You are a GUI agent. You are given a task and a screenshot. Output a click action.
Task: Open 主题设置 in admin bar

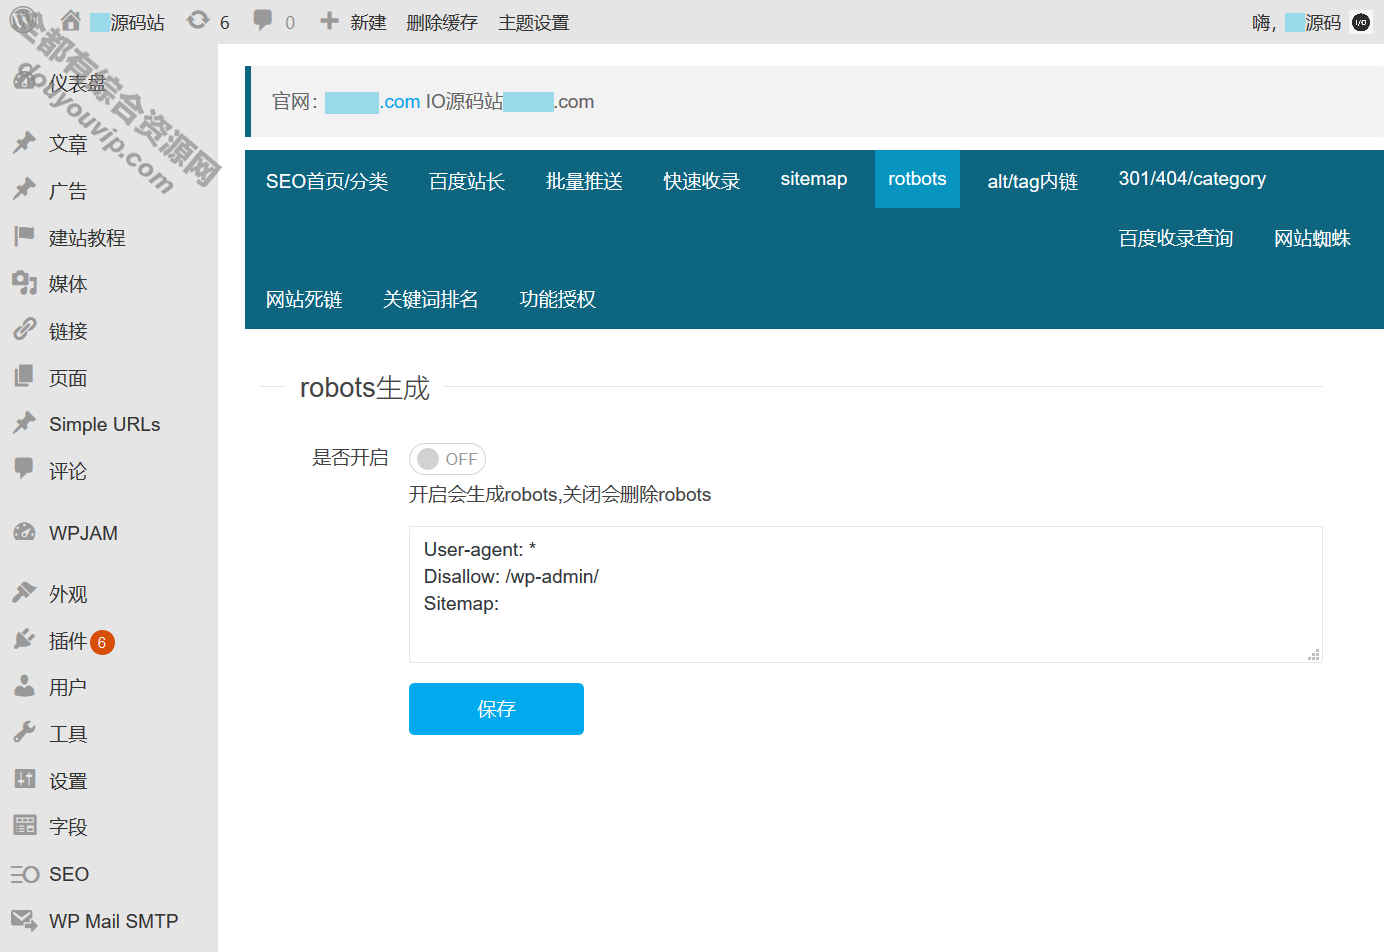tap(534, 22)
